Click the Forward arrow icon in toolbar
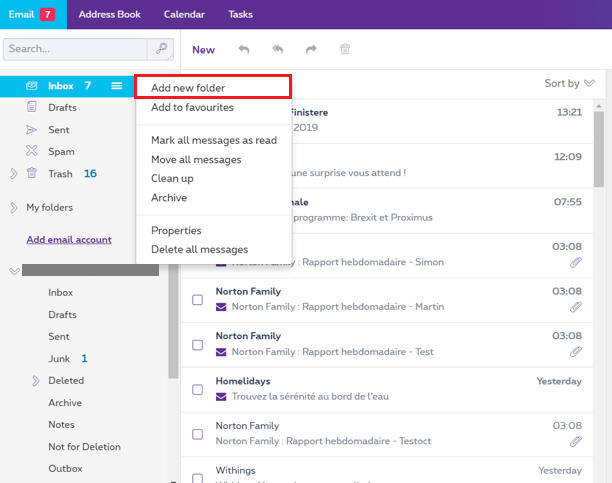The width and height of the screenshot is (612, 483). click(x=311, y=49)
